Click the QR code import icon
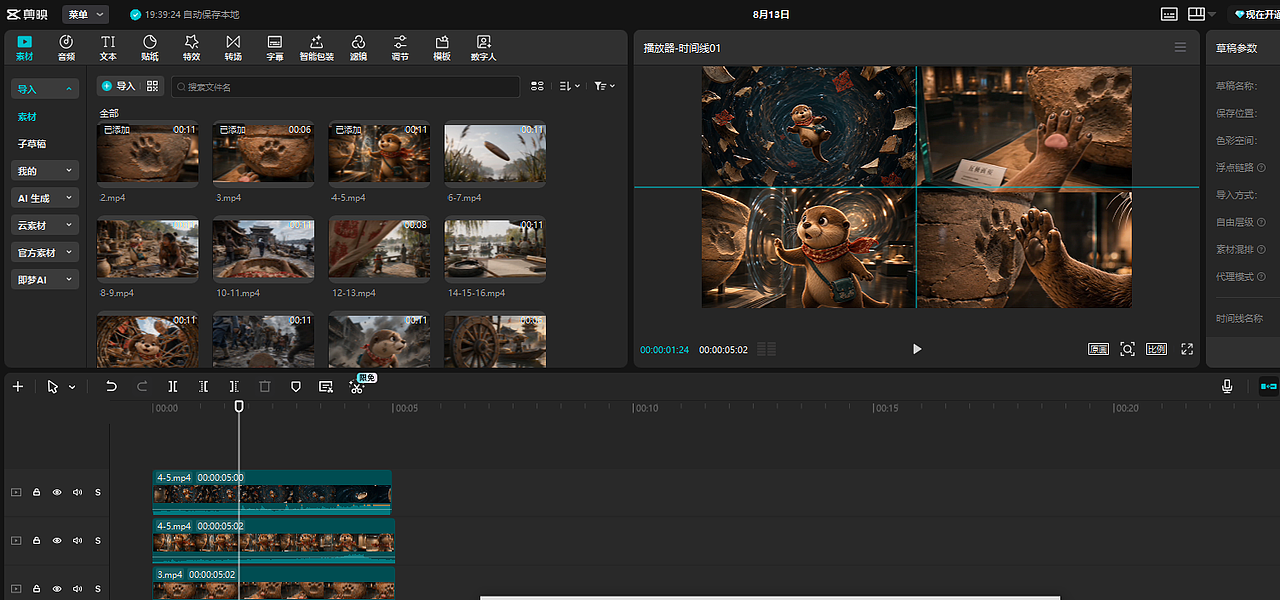Viewport: 1280px width, 600px height. point(153,87)
